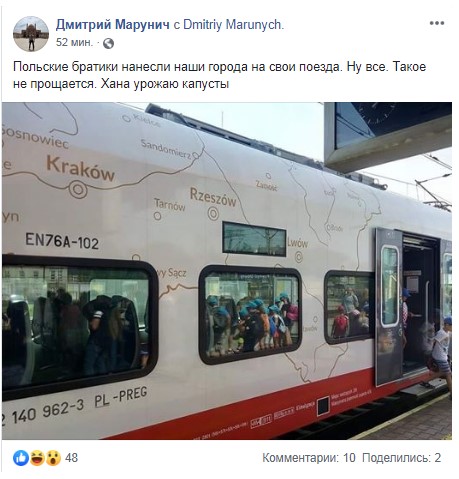Click the public globe privacy icon
459x479 pixels.
108,43
